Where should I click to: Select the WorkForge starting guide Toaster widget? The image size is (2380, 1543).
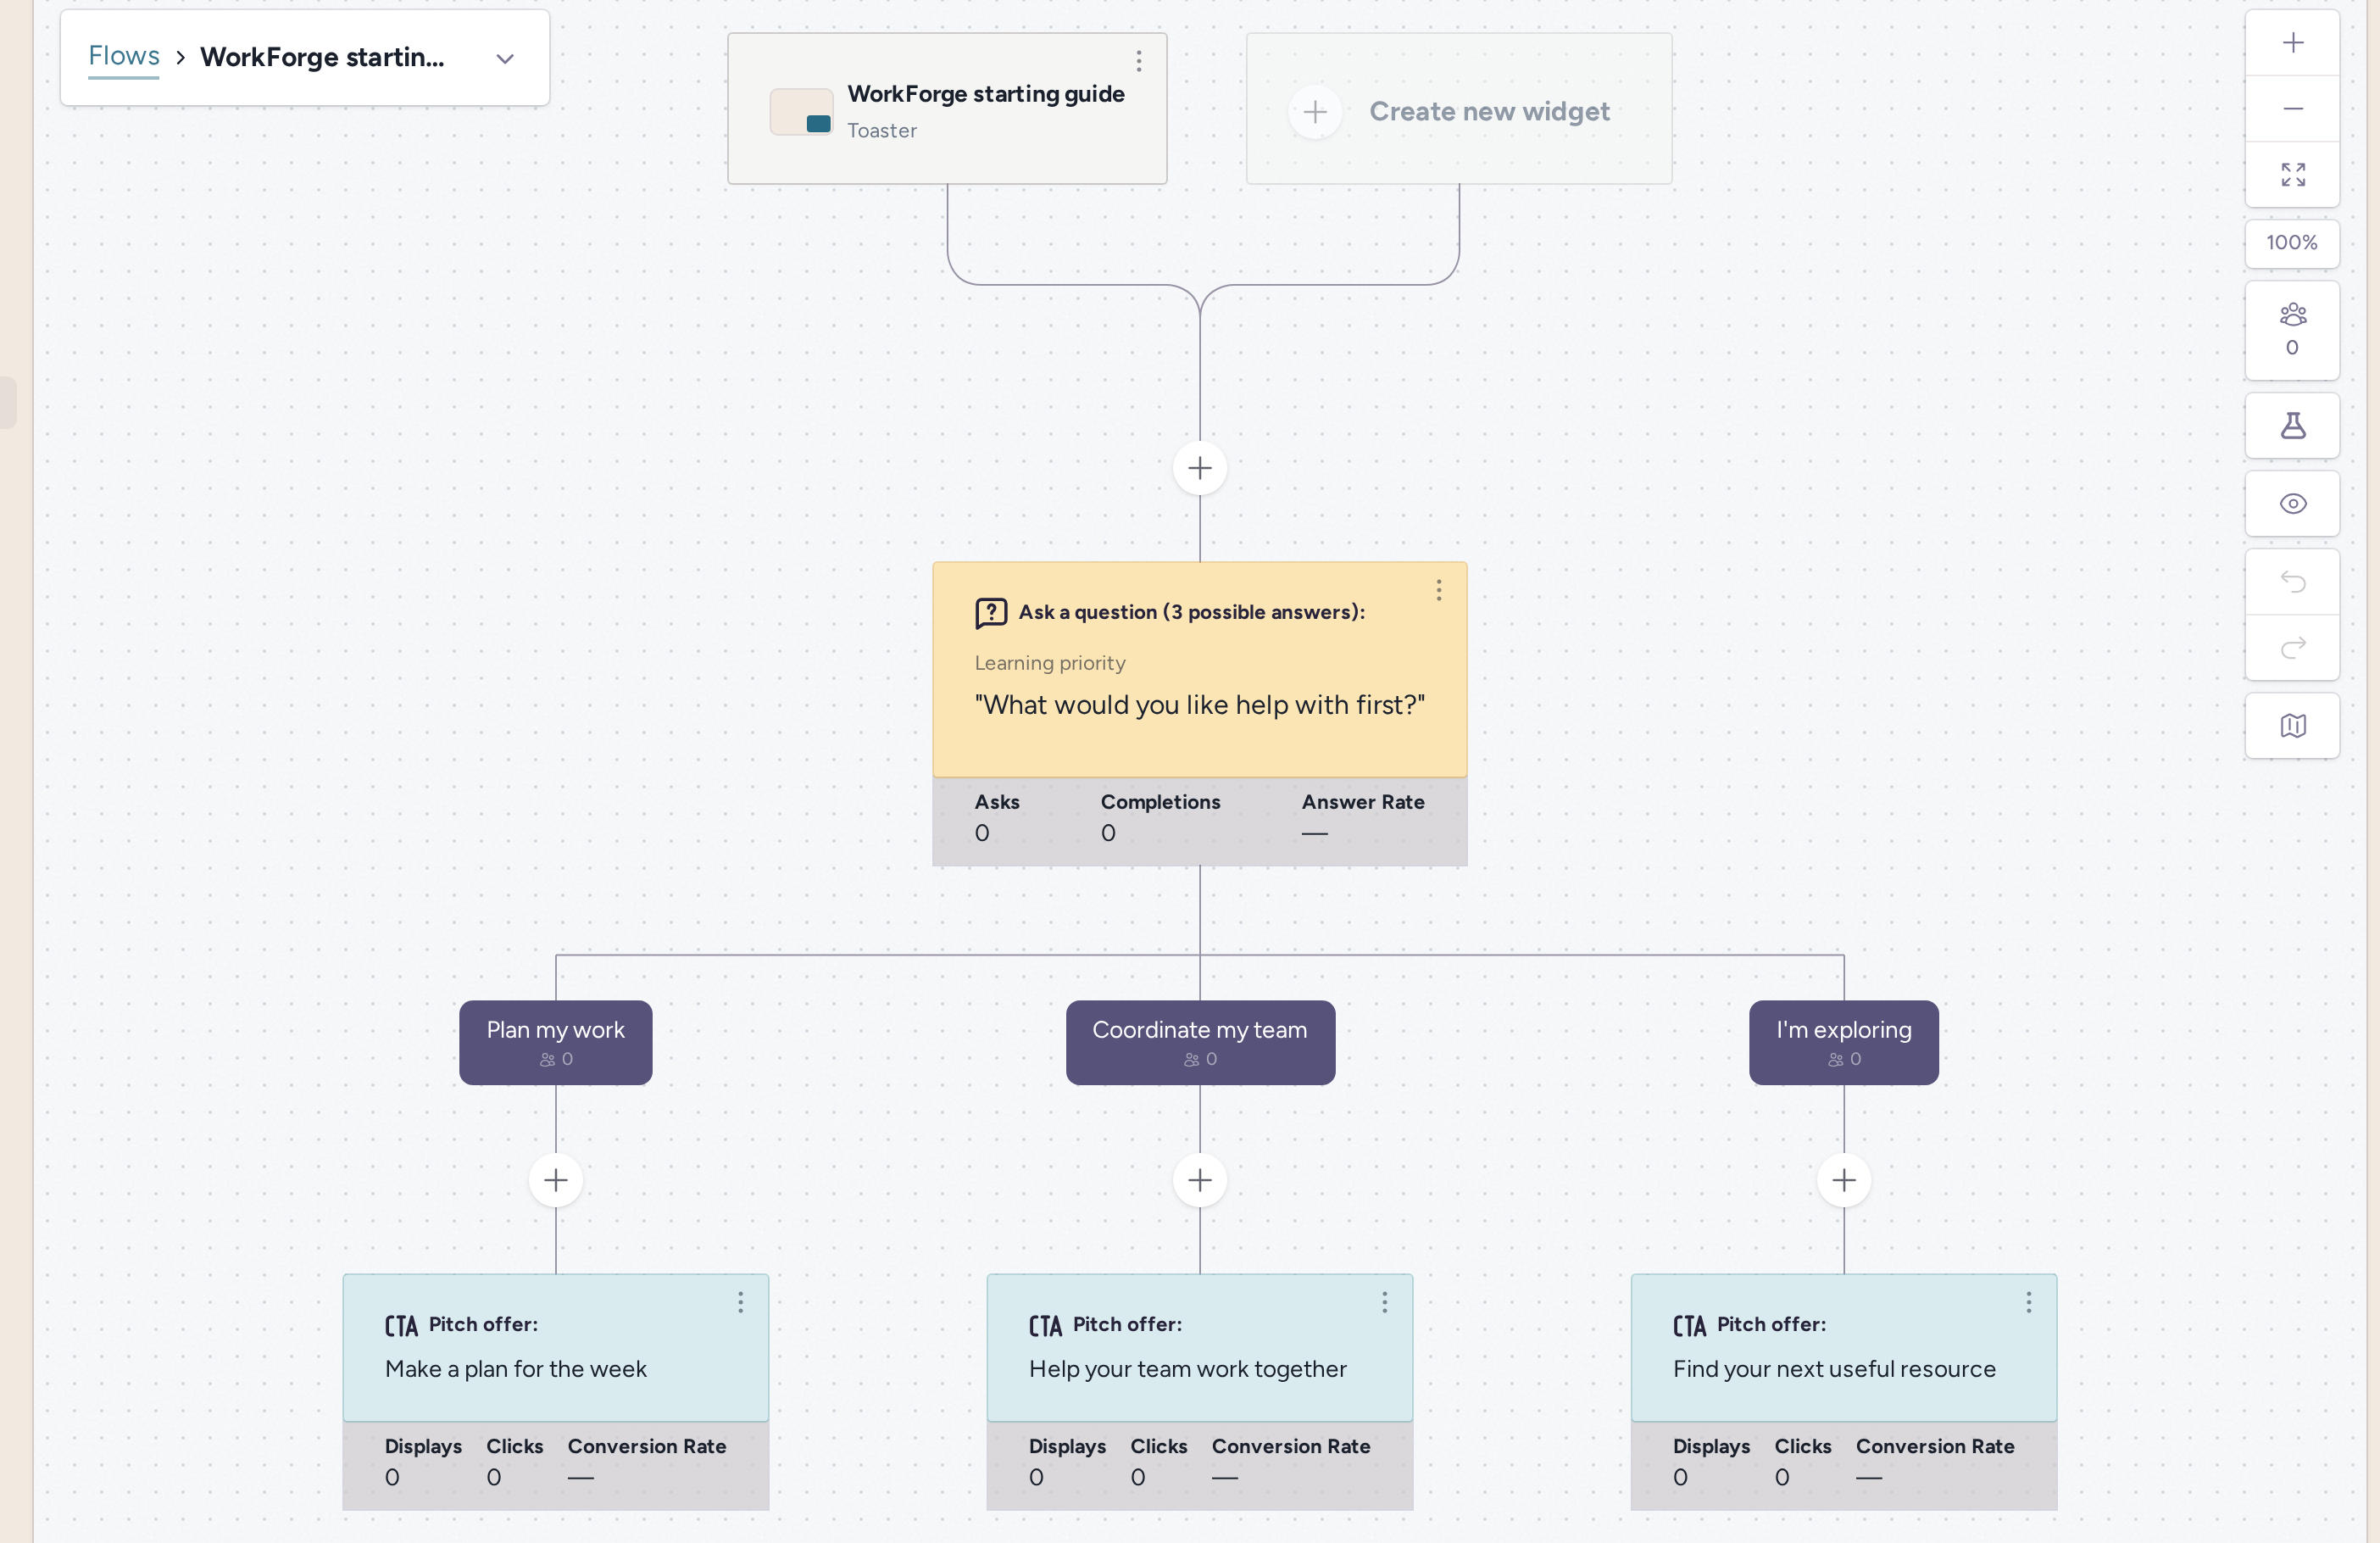coord(947,109)
